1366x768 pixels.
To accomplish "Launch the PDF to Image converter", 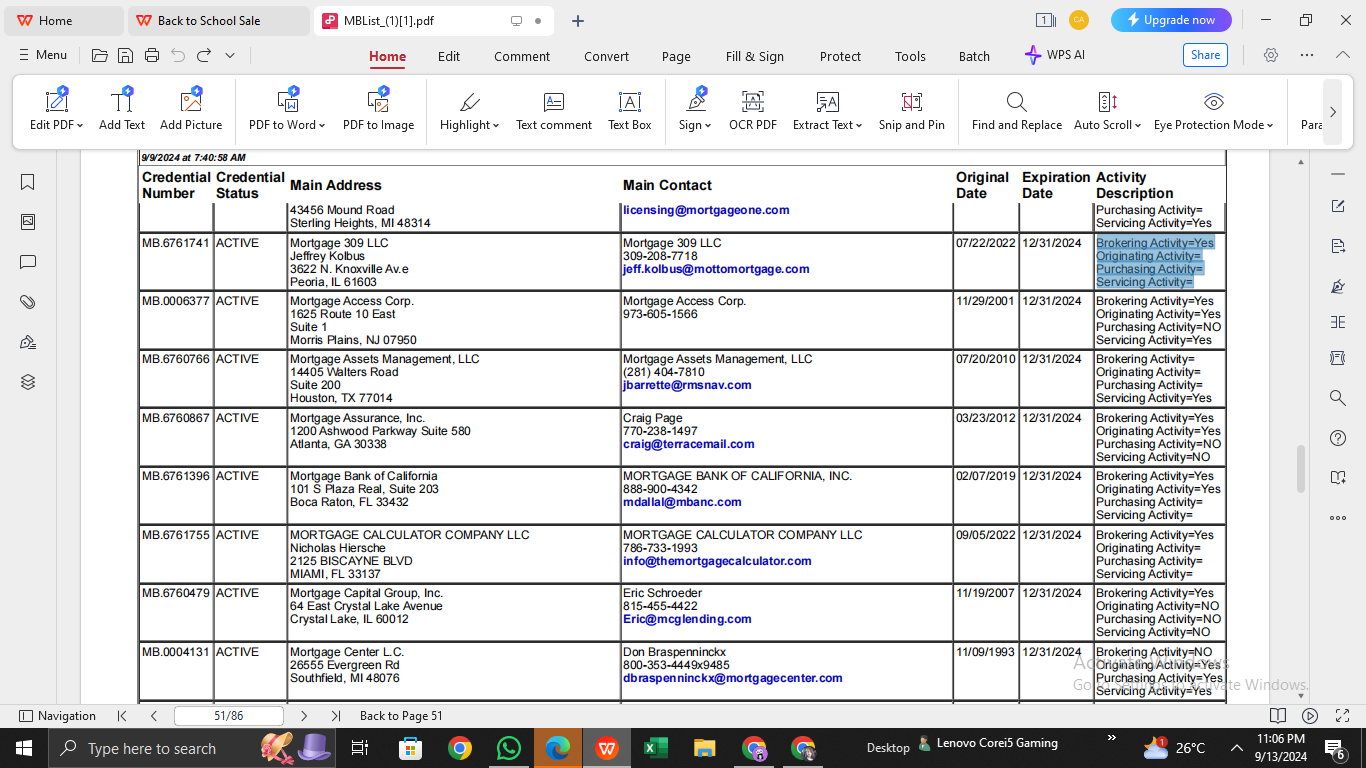I will point(378,110).
